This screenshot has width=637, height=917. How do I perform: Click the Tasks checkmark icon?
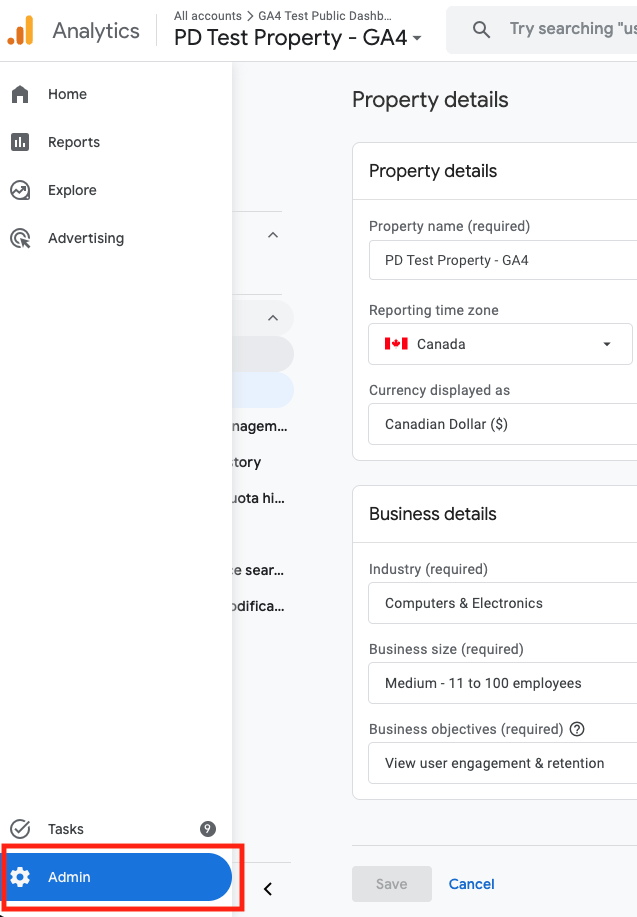(x=20, y=829)
